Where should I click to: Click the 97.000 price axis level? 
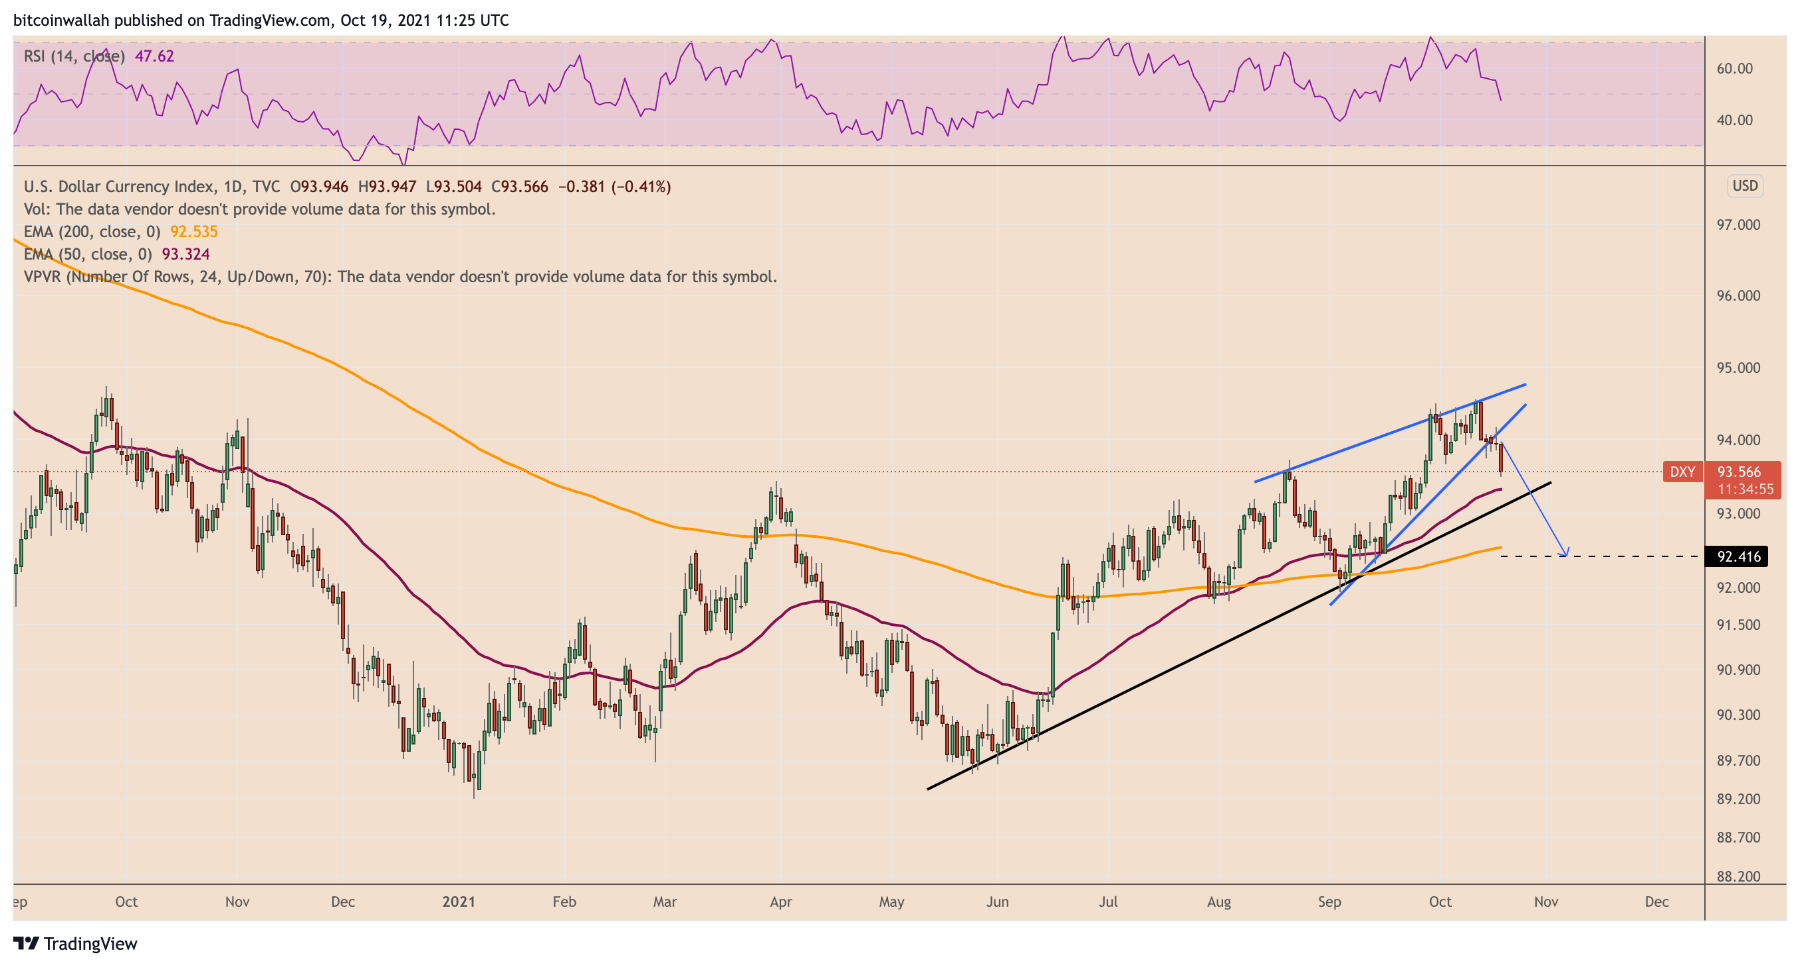click(x=1738, y=225)
